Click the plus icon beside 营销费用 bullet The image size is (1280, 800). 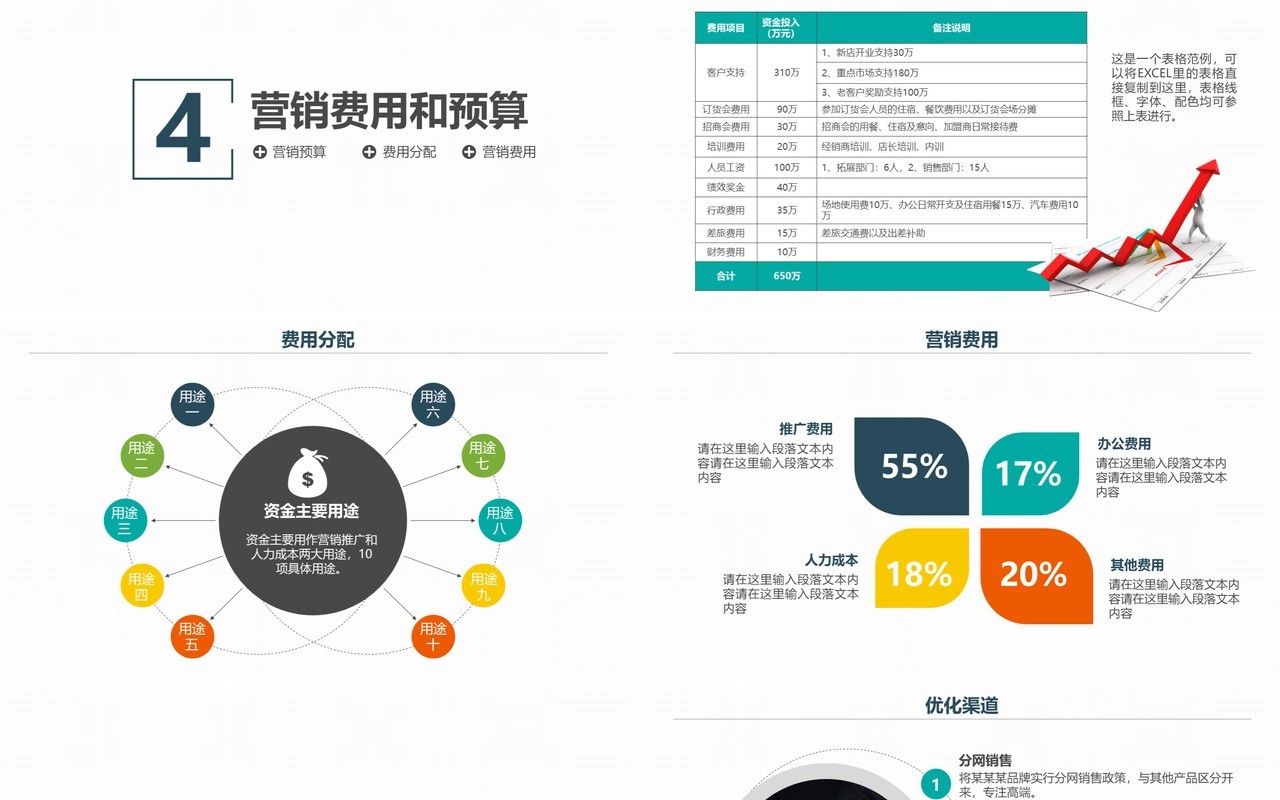(x=469, y=152)
